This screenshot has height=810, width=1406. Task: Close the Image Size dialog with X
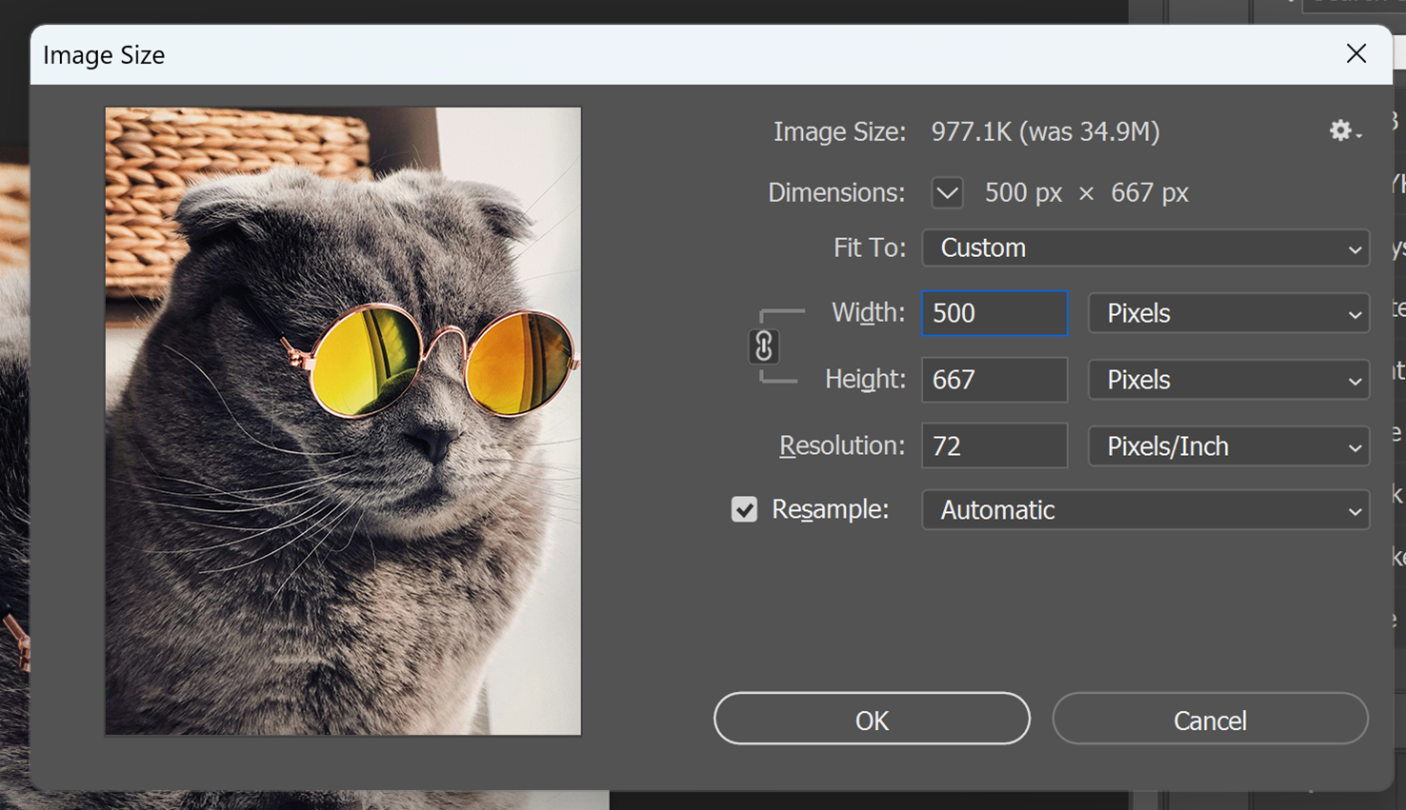click(1356, 53)
